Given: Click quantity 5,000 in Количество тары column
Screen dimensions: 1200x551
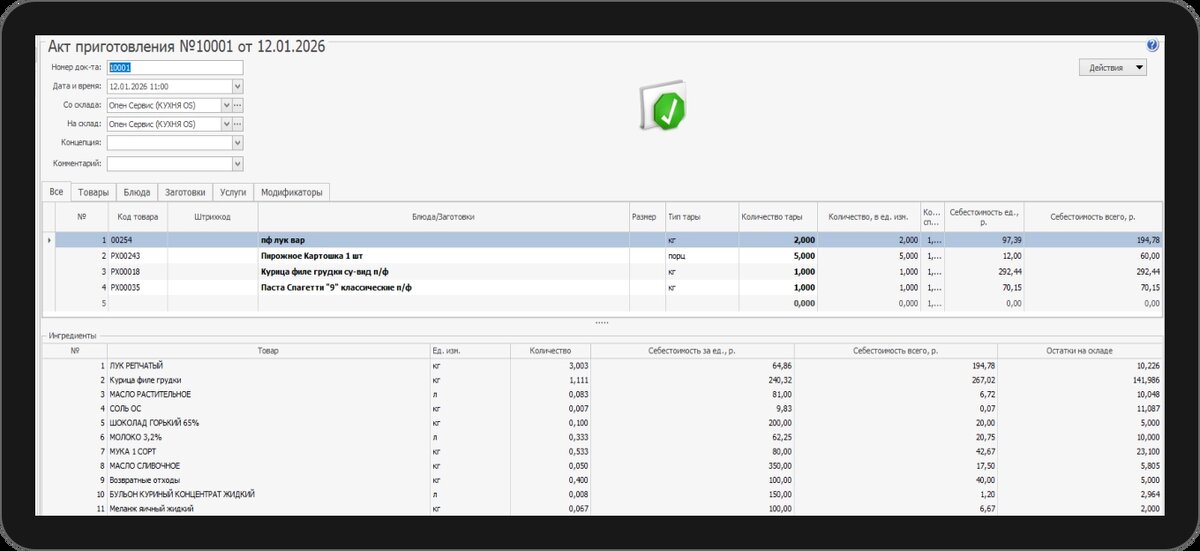Looking at the screenshot, I should pos(778,256).
